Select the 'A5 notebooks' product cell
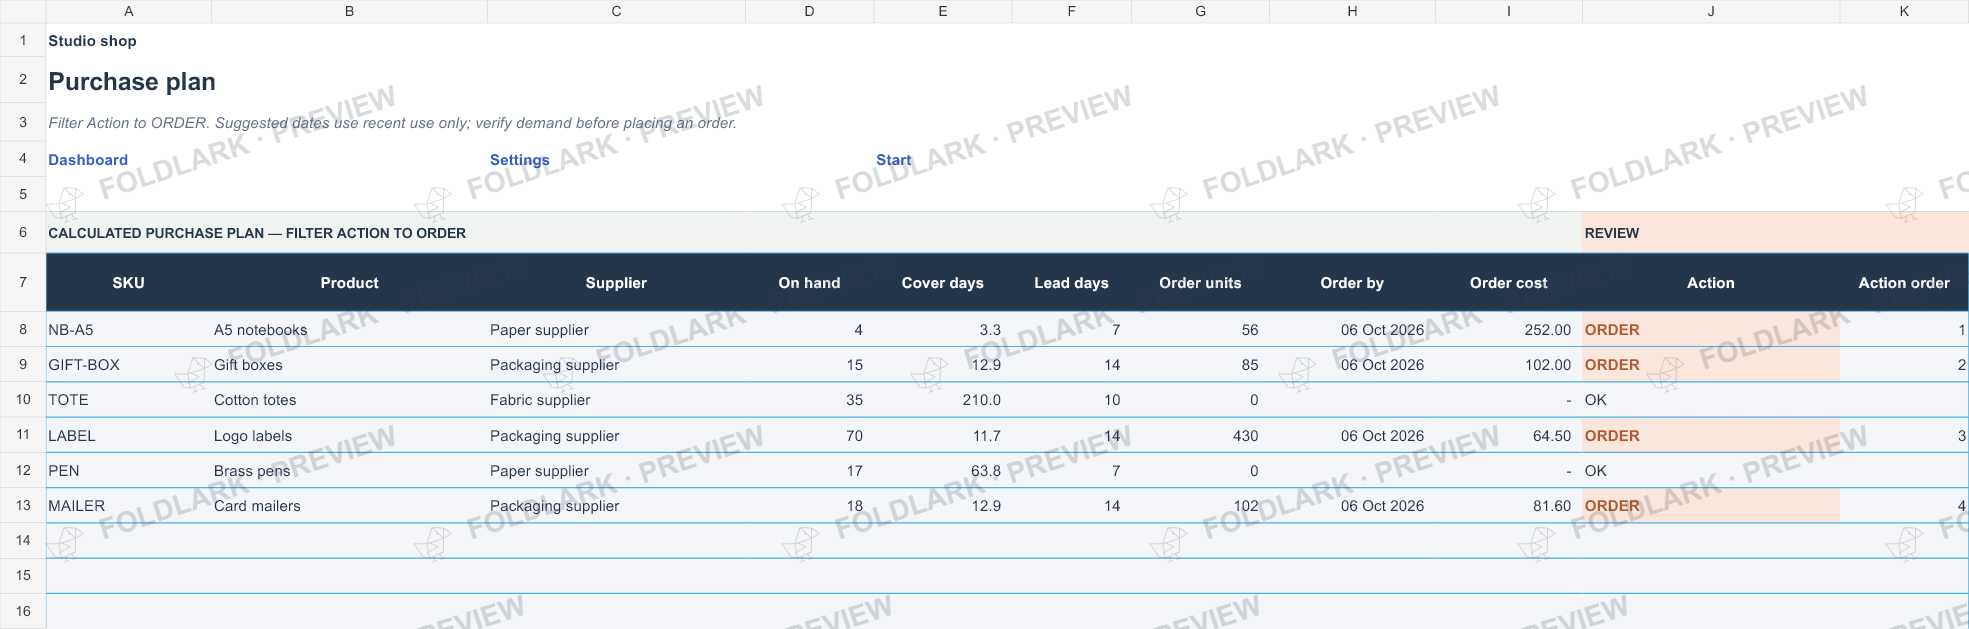 [x=349, y=330]
